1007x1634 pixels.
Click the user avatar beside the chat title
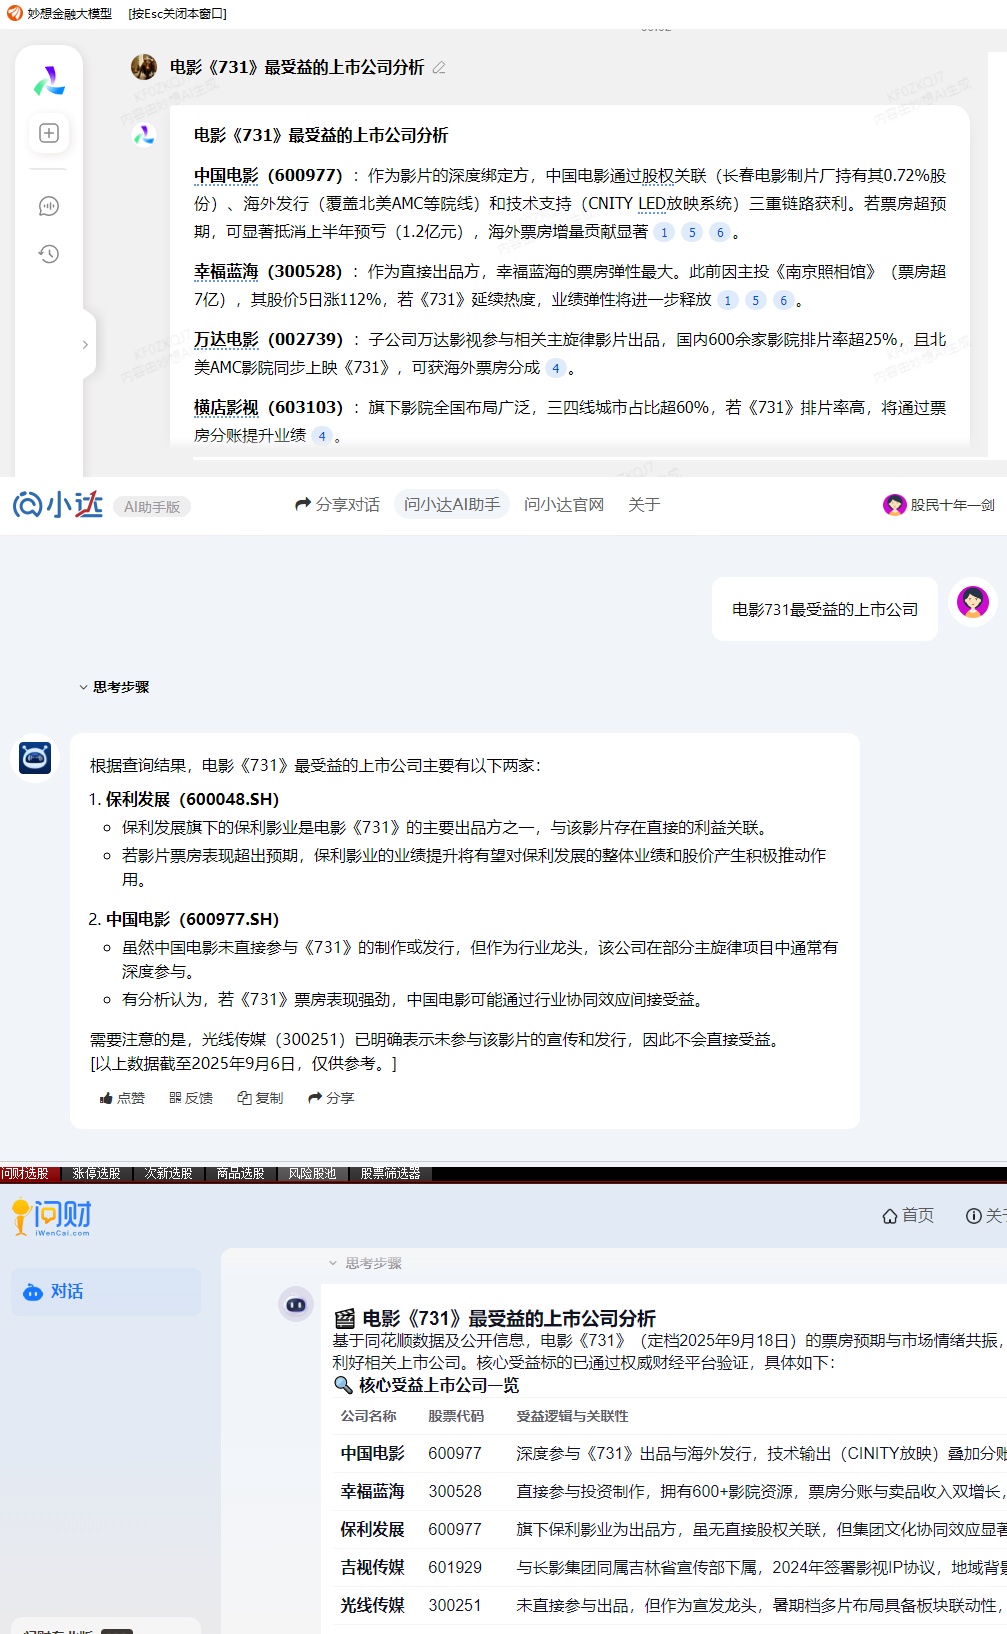tap(144, 67)
